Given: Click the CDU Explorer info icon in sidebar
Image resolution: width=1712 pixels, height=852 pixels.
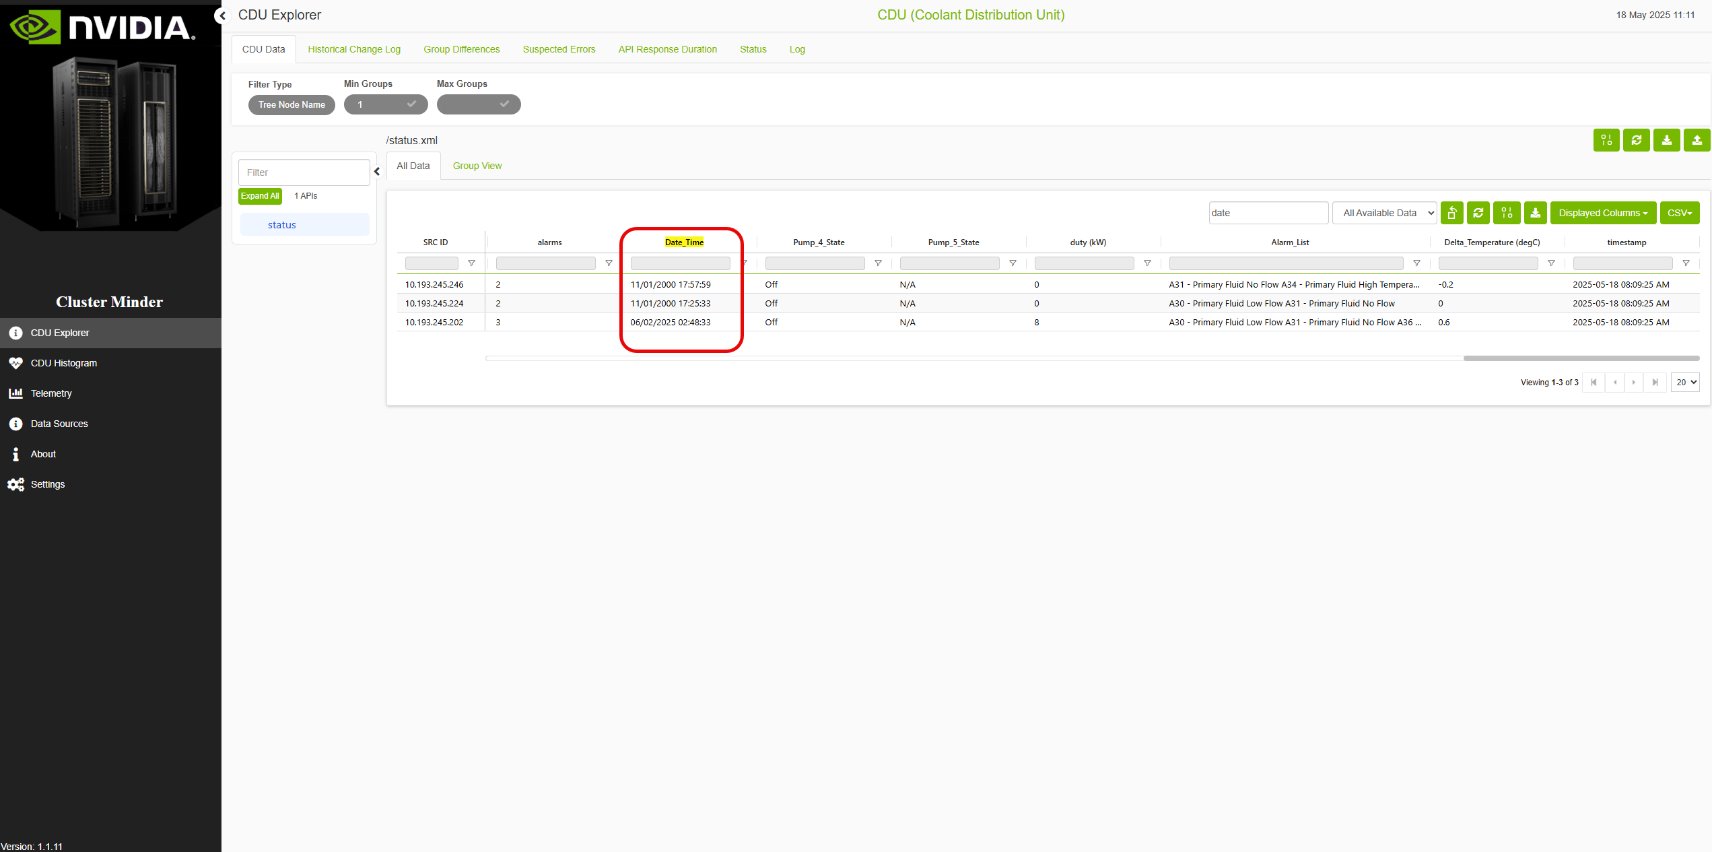Looking at the screenshot, I should pyautogui.click(x=15, y=333).
